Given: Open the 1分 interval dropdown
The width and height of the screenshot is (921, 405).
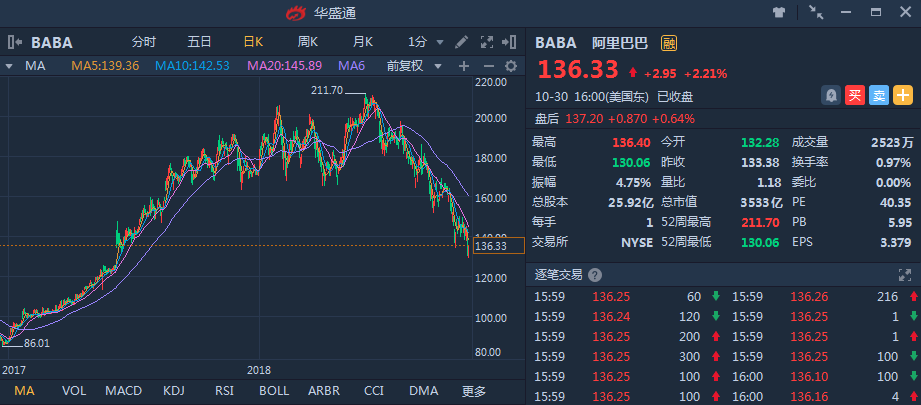Looking at the screenshot, I should click(425, 42).
